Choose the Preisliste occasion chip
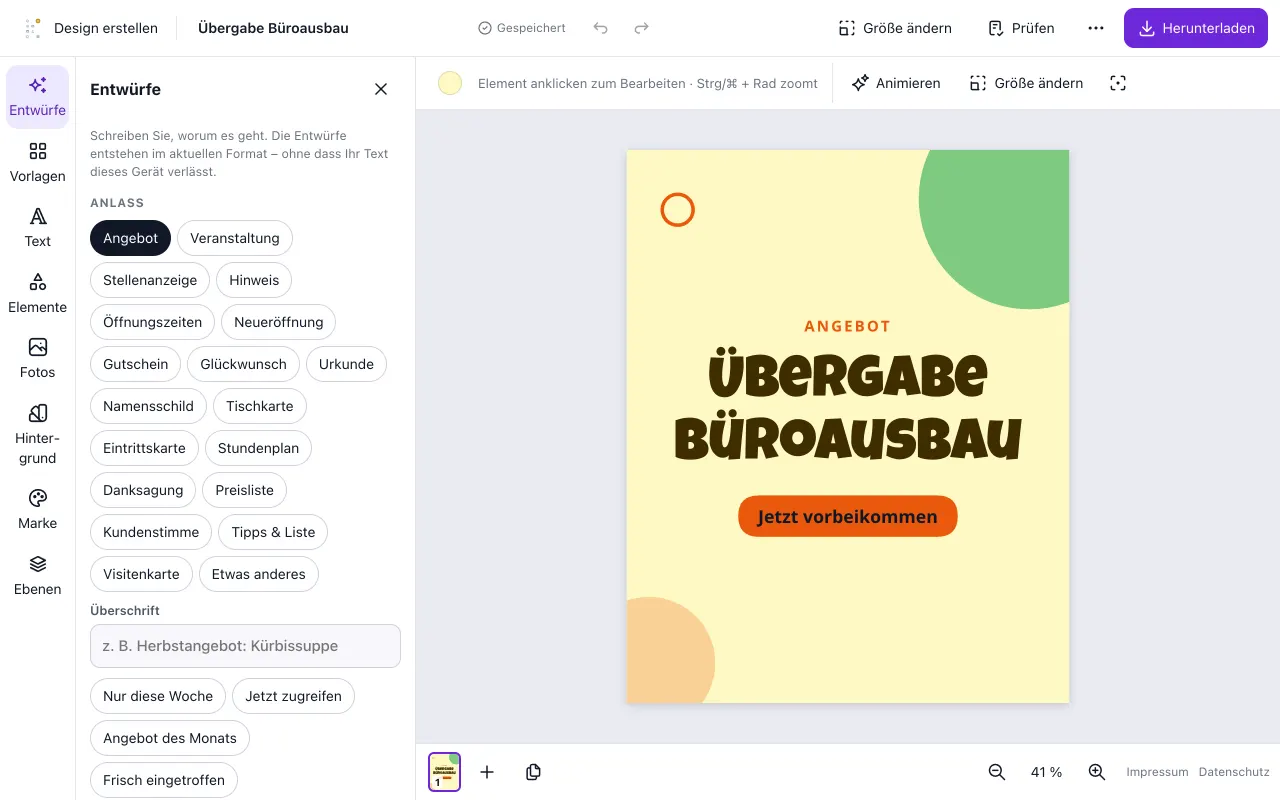1280x800 pixels. (x=245, y=490)
